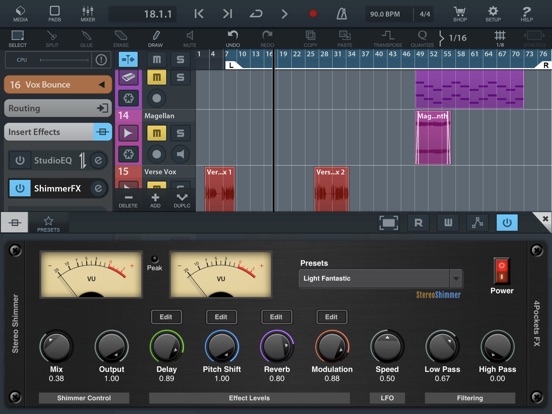
Task: Paste the copied event
Action: (345, 39)
